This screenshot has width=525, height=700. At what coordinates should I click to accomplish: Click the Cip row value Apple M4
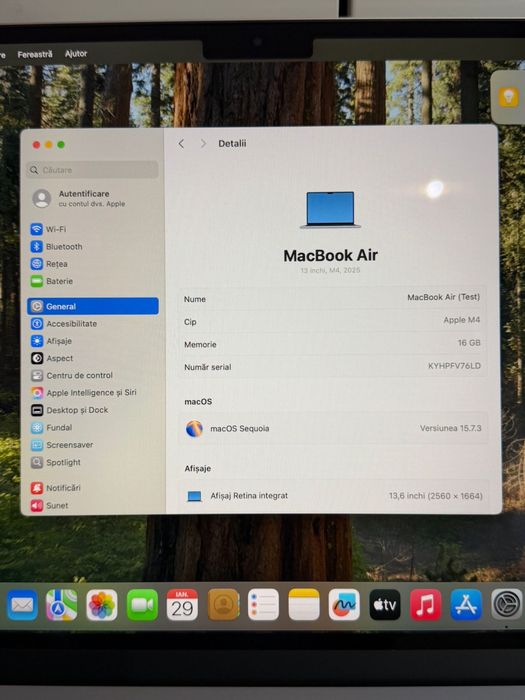(462, 320)
